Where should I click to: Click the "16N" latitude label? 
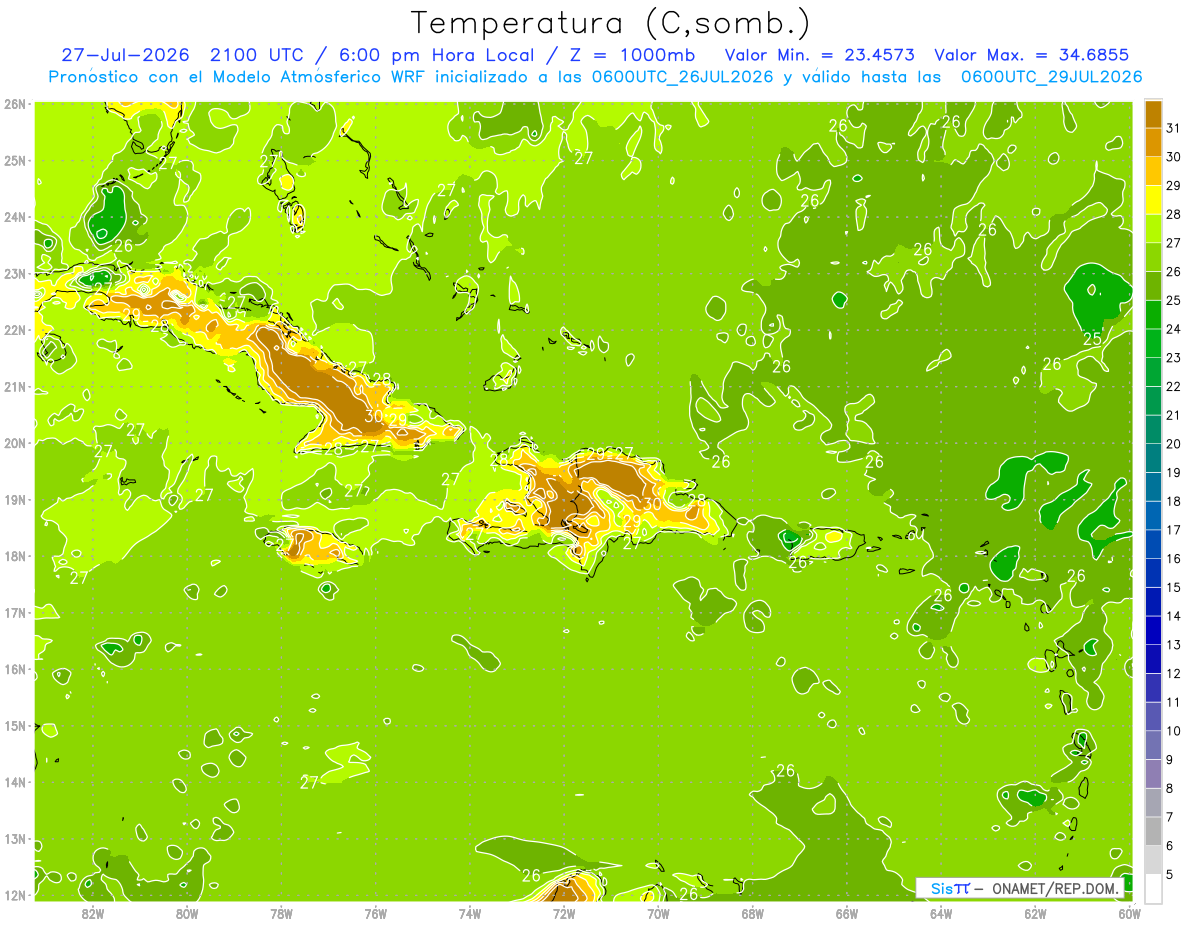(x=14, y=669)
